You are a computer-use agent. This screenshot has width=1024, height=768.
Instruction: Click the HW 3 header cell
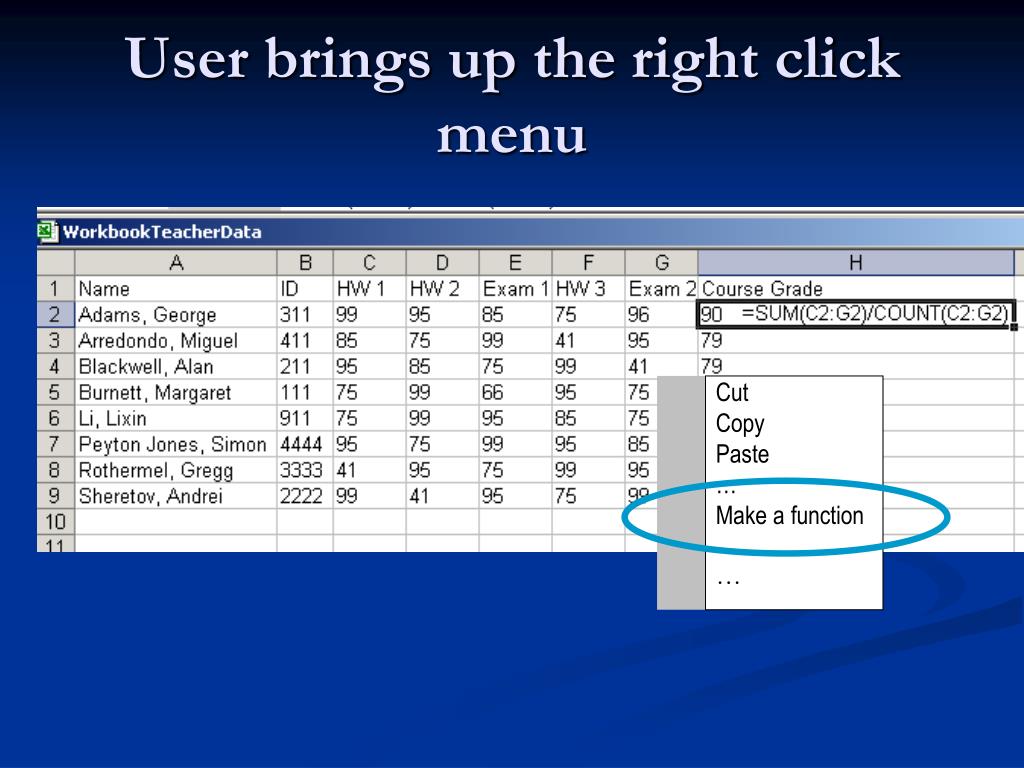588,289
